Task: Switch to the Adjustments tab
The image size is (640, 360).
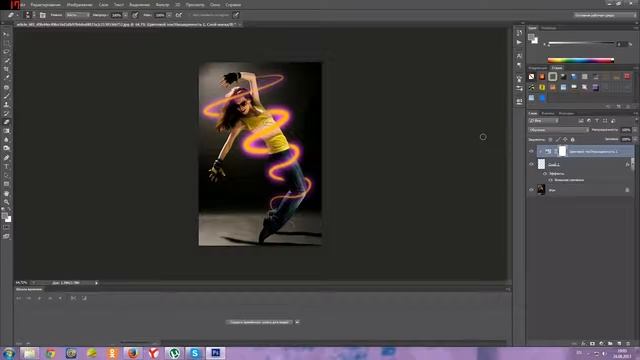Action: [x=538, y=68]
